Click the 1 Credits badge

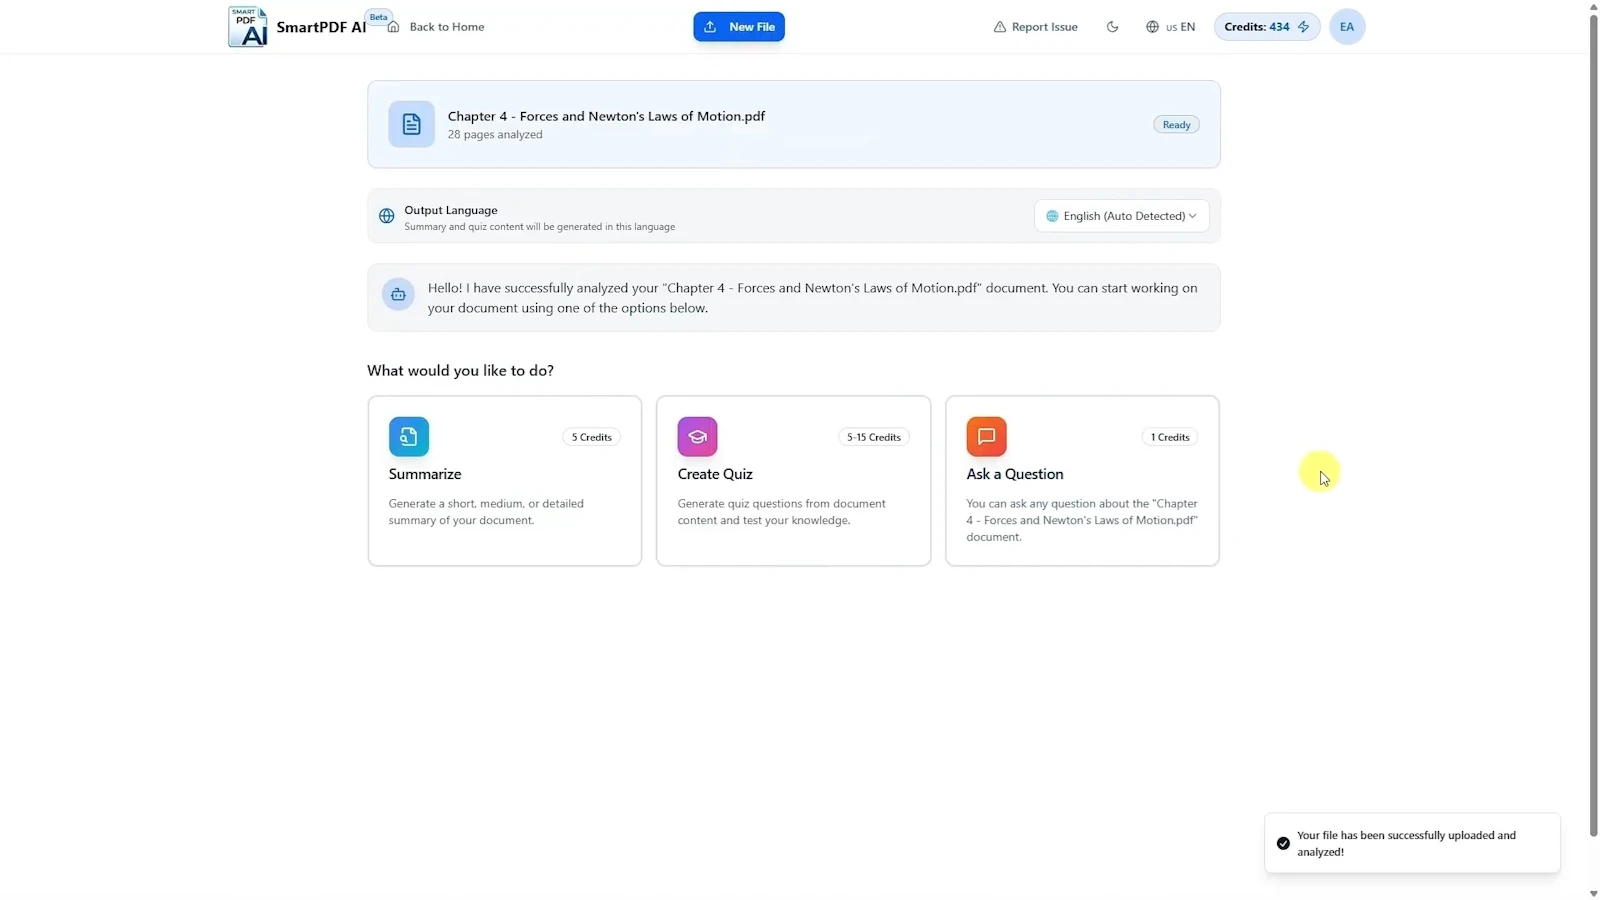pyautogui.click(x=1170, y=437)
